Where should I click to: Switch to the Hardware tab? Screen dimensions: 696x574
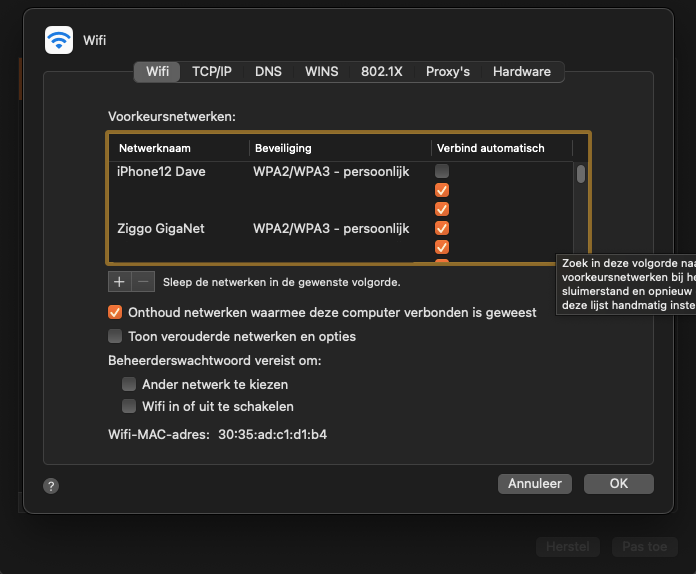coord(521,72)
